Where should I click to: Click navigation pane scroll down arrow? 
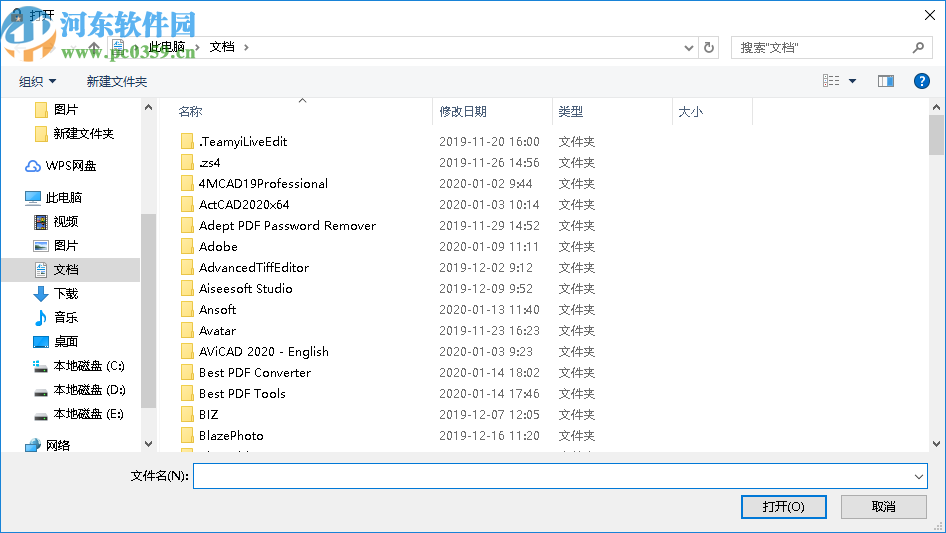tap(148, 444)
